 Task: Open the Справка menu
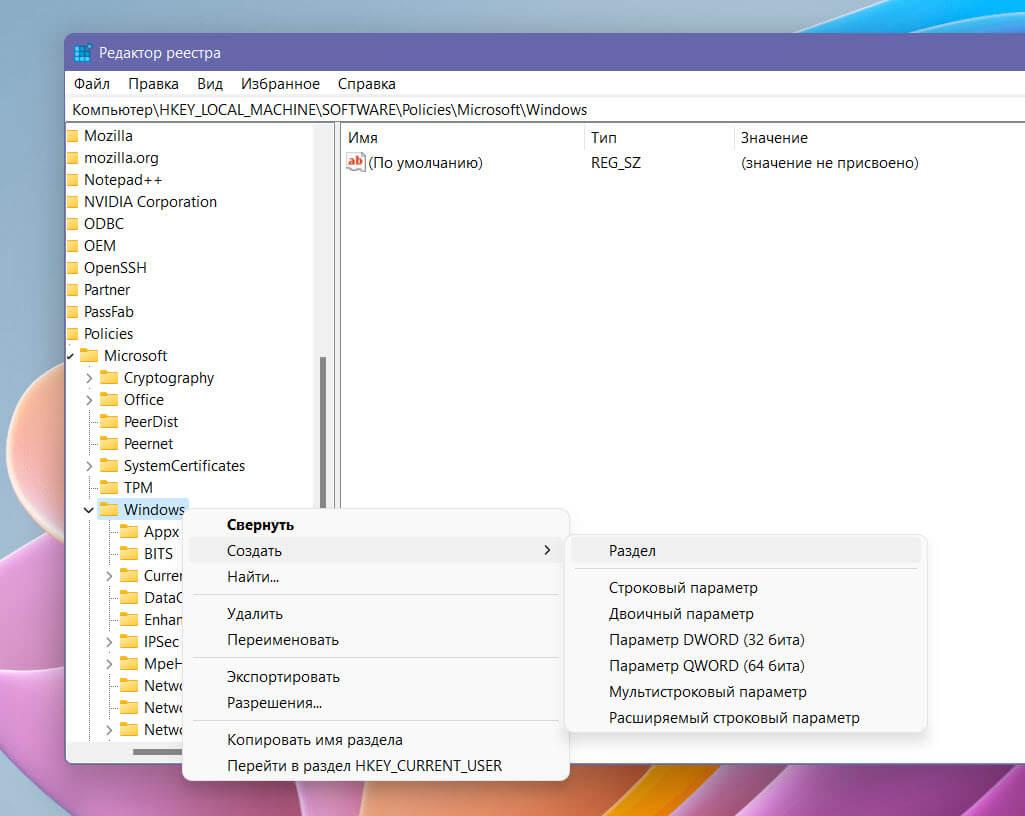[366, 84]
